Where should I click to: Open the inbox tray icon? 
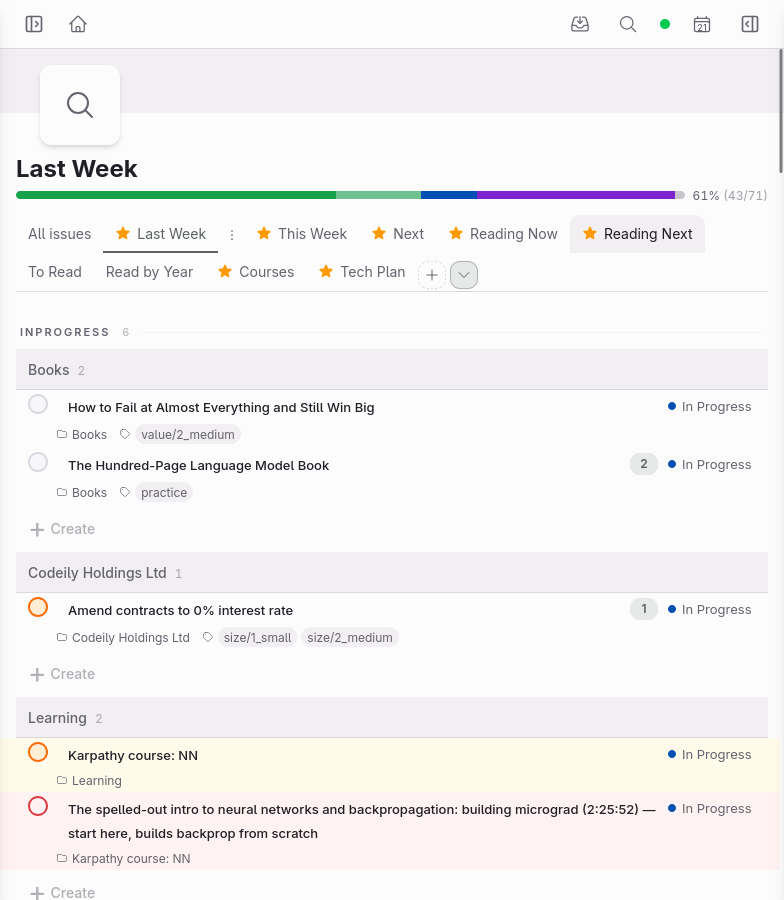point(580,24)
